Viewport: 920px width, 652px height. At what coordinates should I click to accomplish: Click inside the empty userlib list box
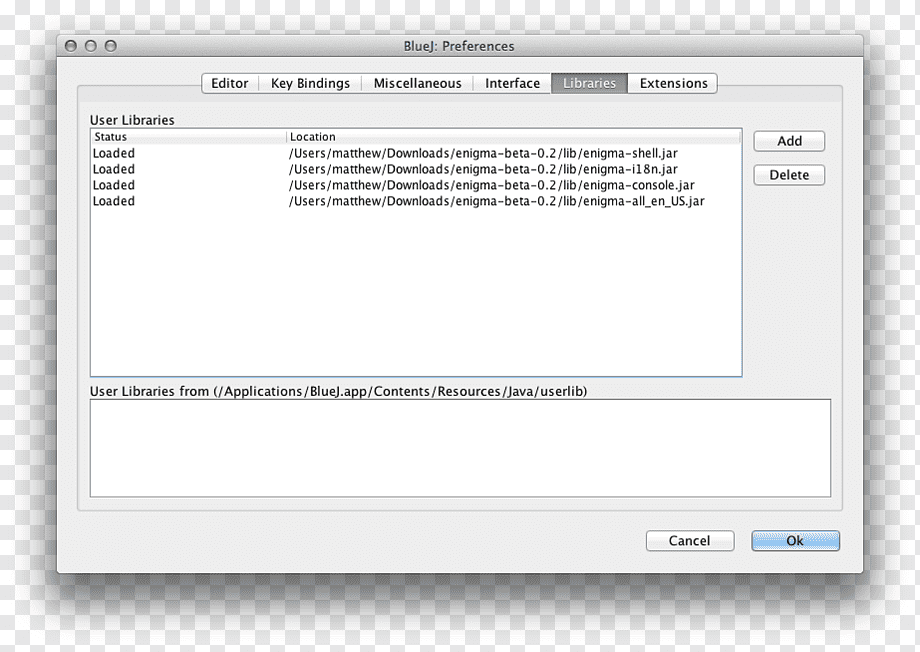point(460,448)
